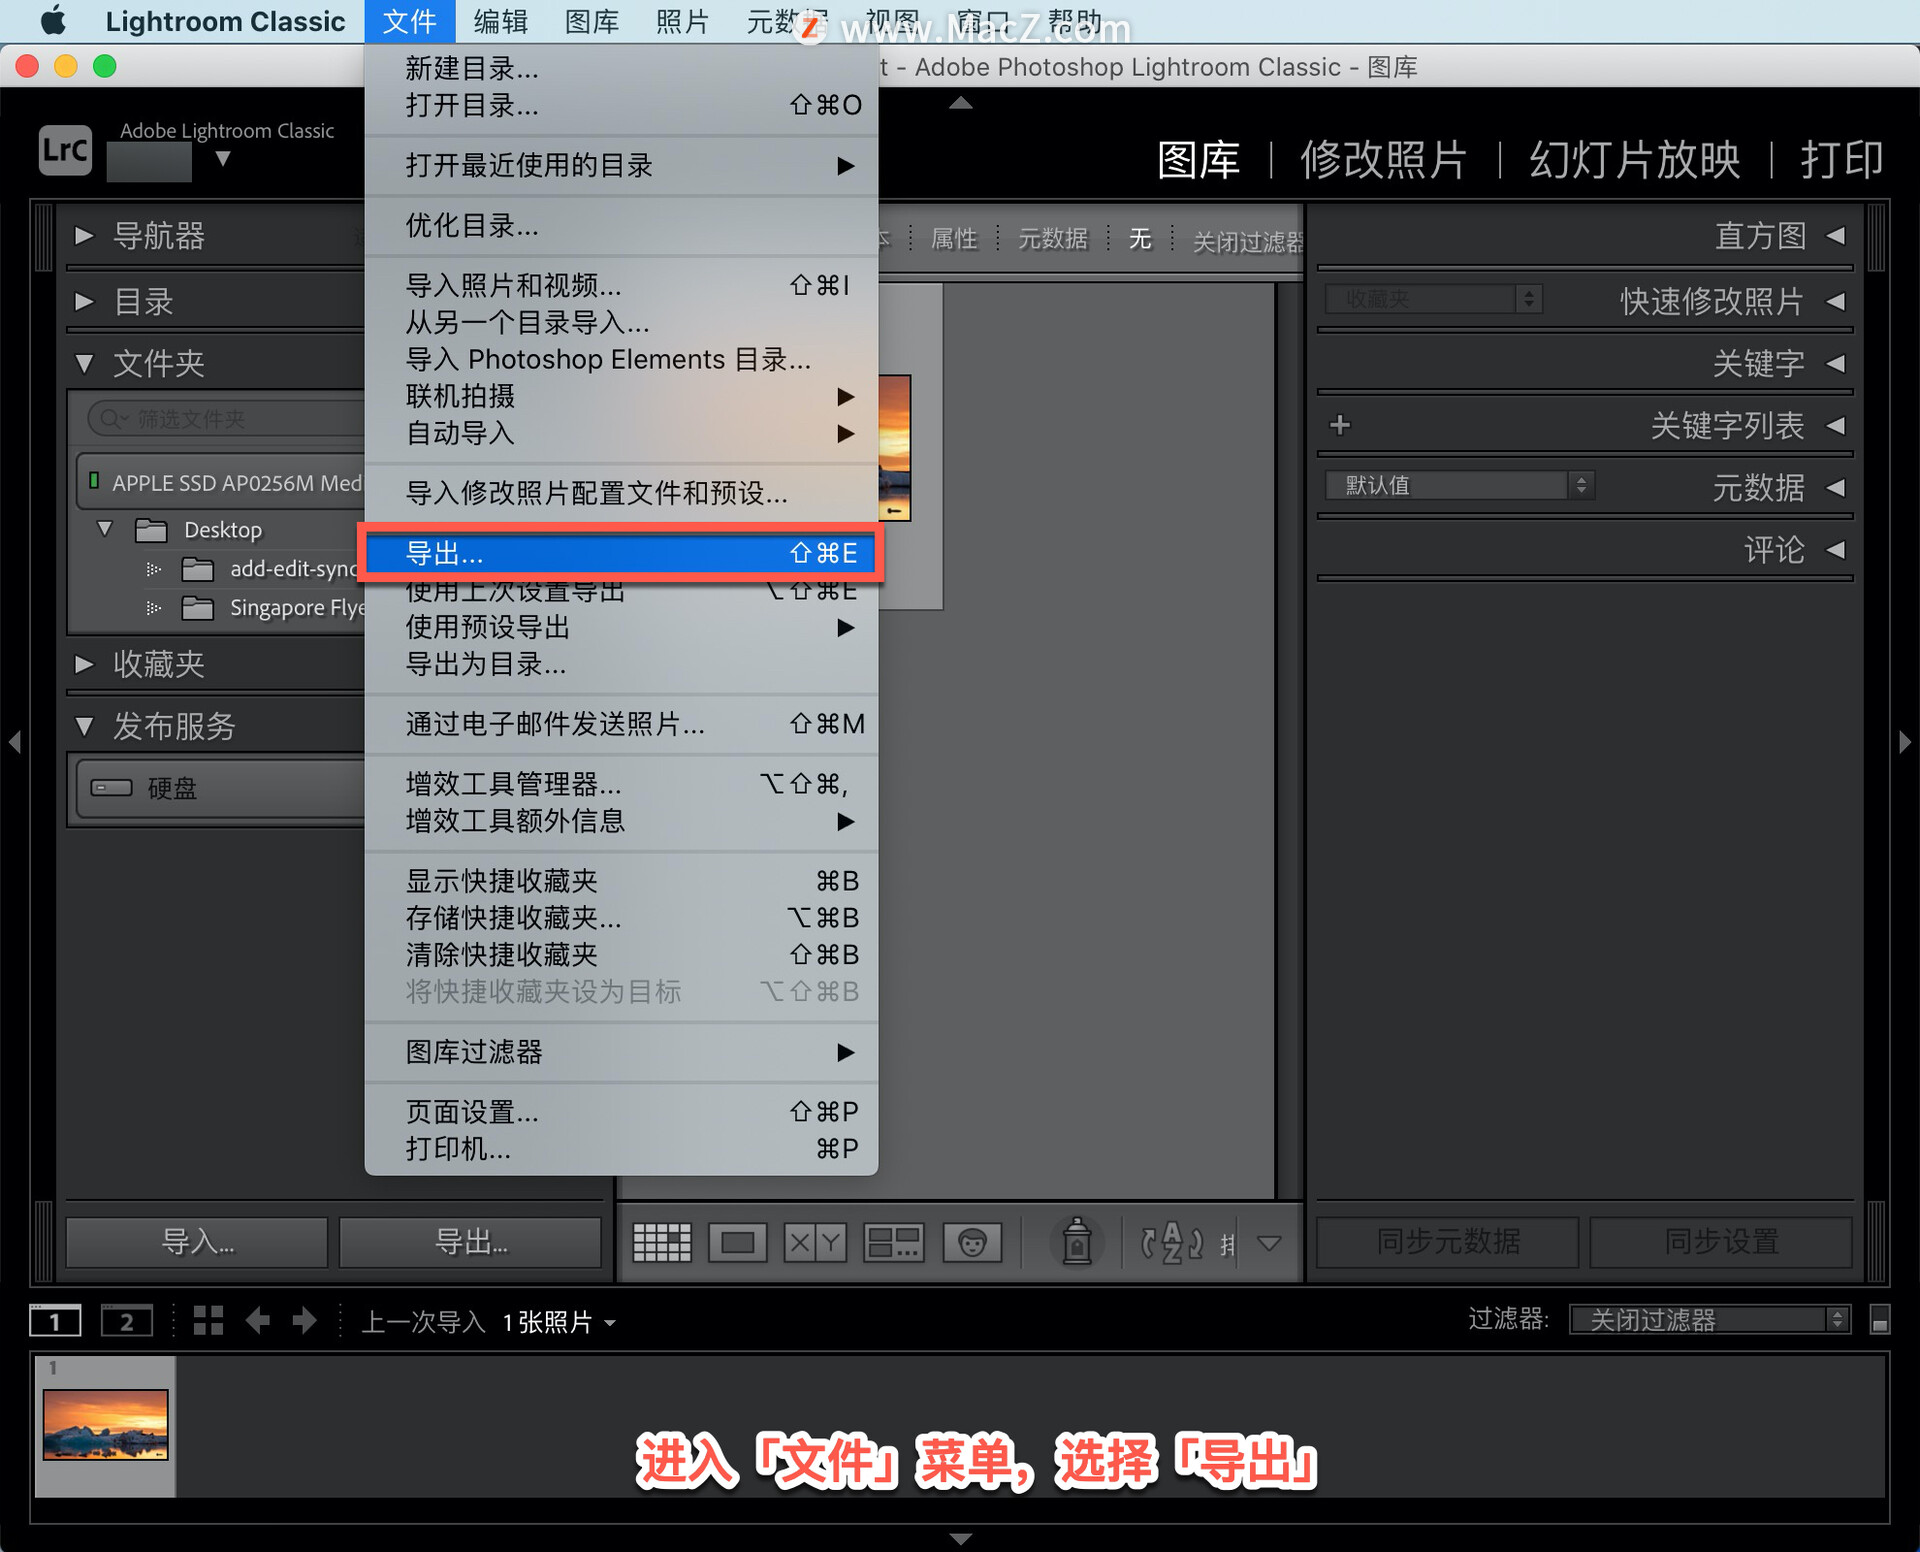Choose 增效工具管理器... menu item
The image size is (1920, 1552).
click(x=621, y=784)
